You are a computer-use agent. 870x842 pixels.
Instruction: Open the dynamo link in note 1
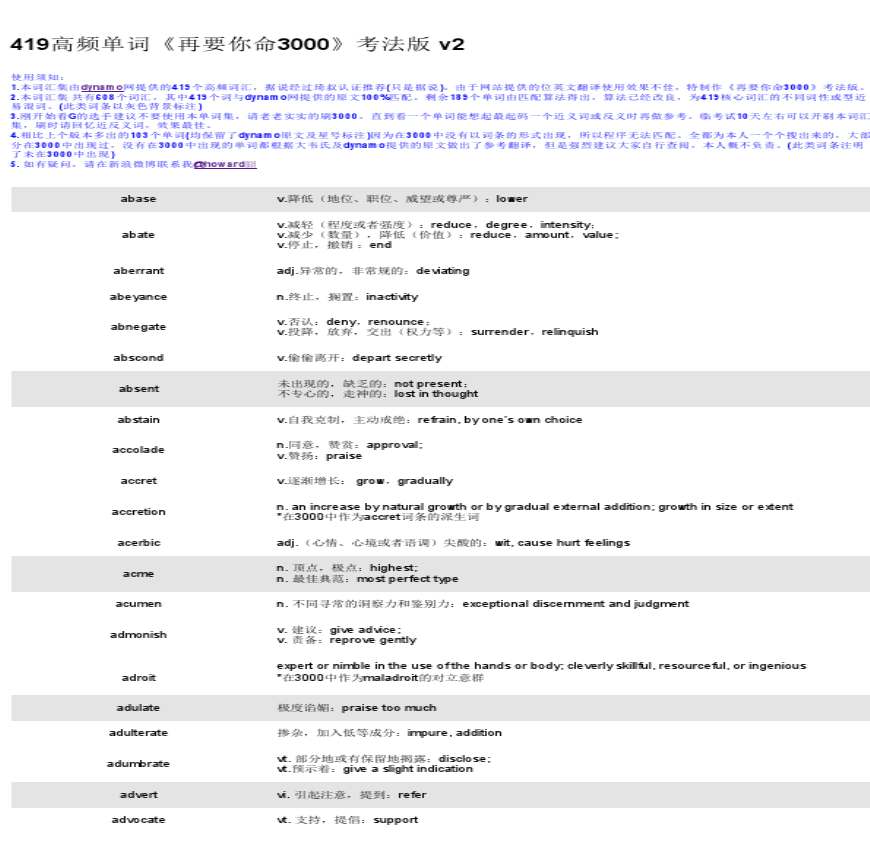[101, 87]
